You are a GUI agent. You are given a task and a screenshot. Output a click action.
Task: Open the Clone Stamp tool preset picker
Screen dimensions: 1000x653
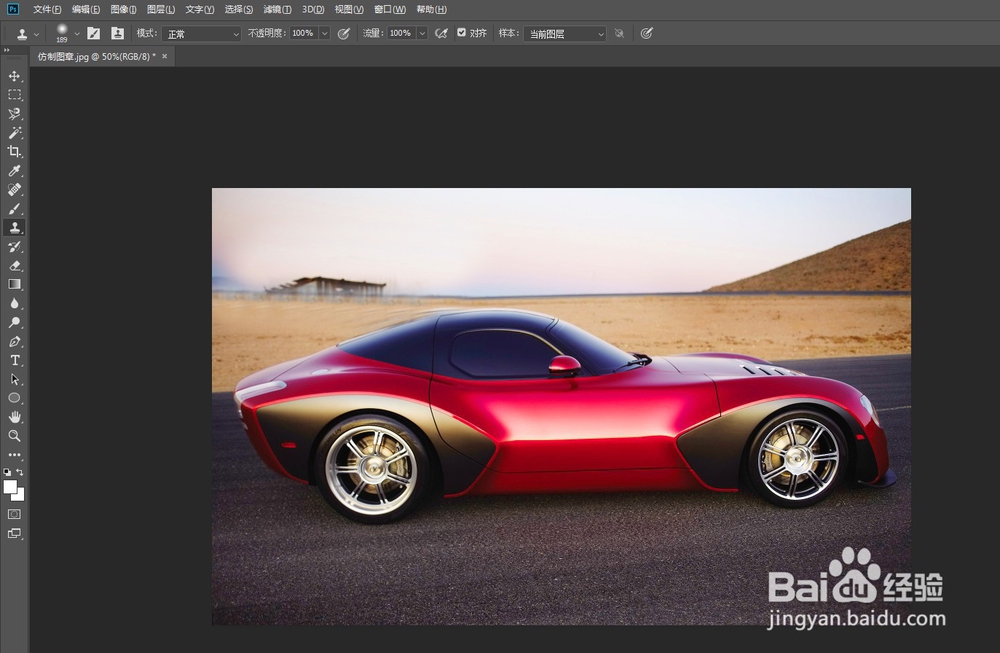pyautogui.click(x=27, y=34)
